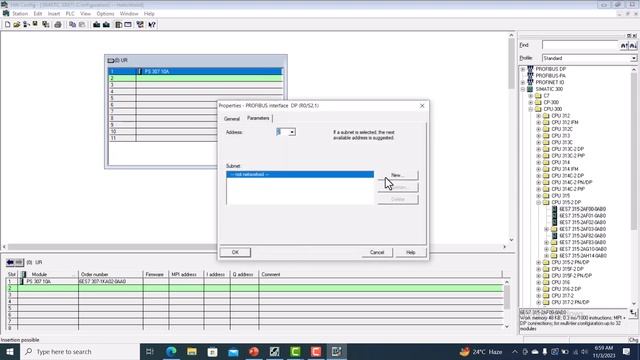Click the back arrow in the rack detail pane
Viewport: 640px width, 360px height.
10,262
